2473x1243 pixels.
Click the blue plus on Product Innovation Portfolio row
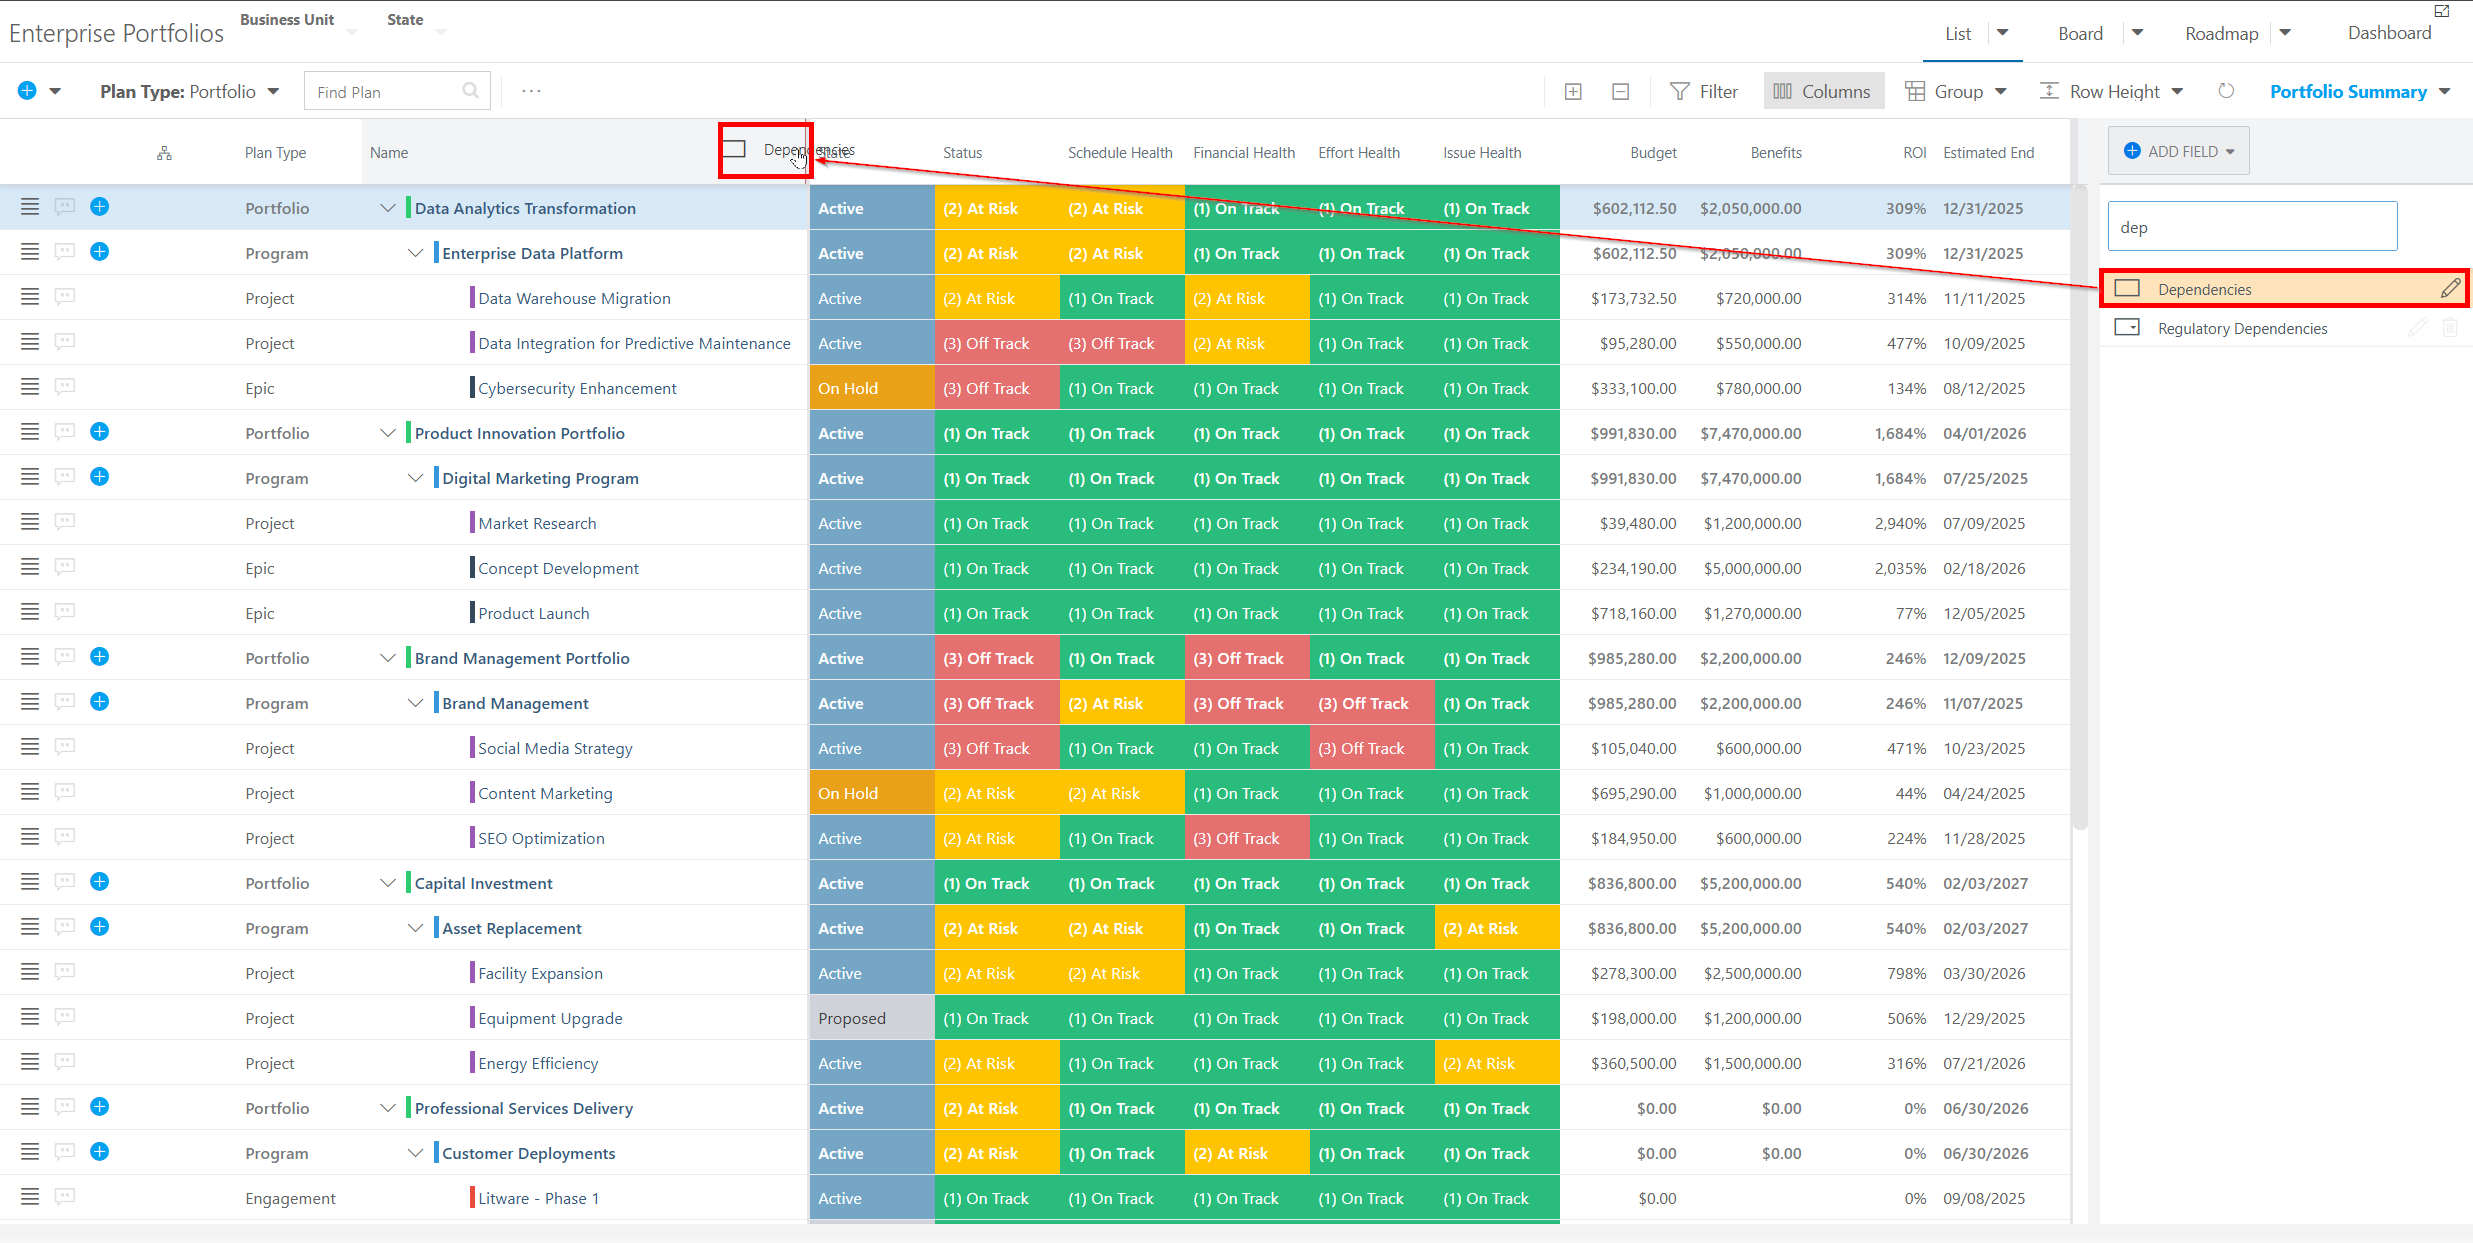pos(99,432)
